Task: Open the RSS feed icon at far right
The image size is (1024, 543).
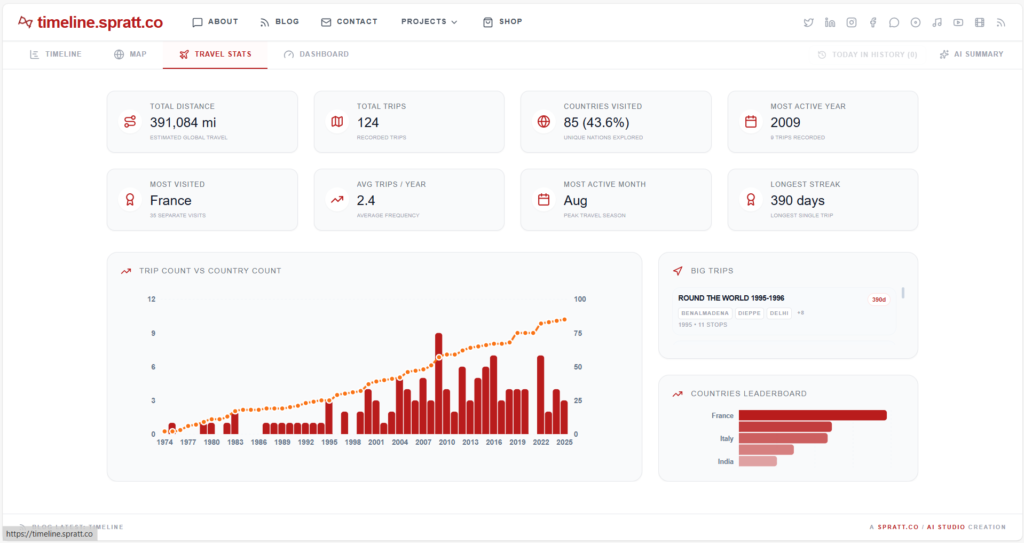Action: [x=1001, y=22]
